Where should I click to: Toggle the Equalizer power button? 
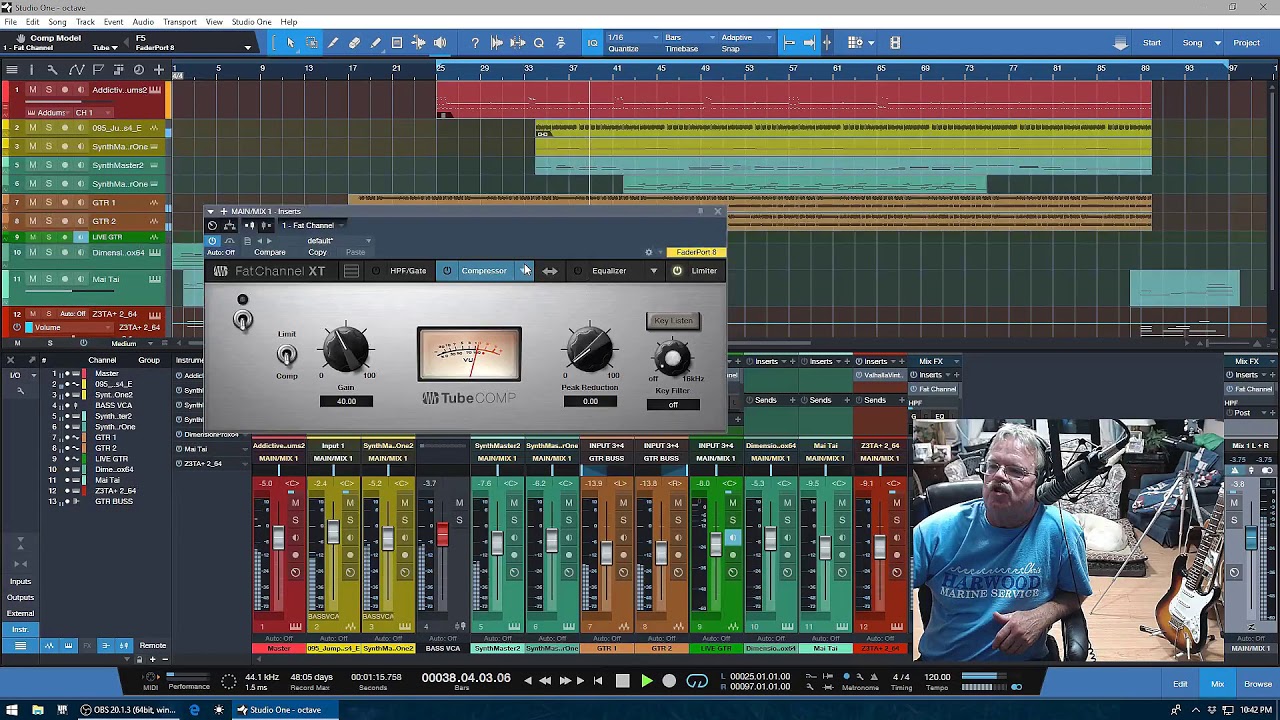point(577,271)
